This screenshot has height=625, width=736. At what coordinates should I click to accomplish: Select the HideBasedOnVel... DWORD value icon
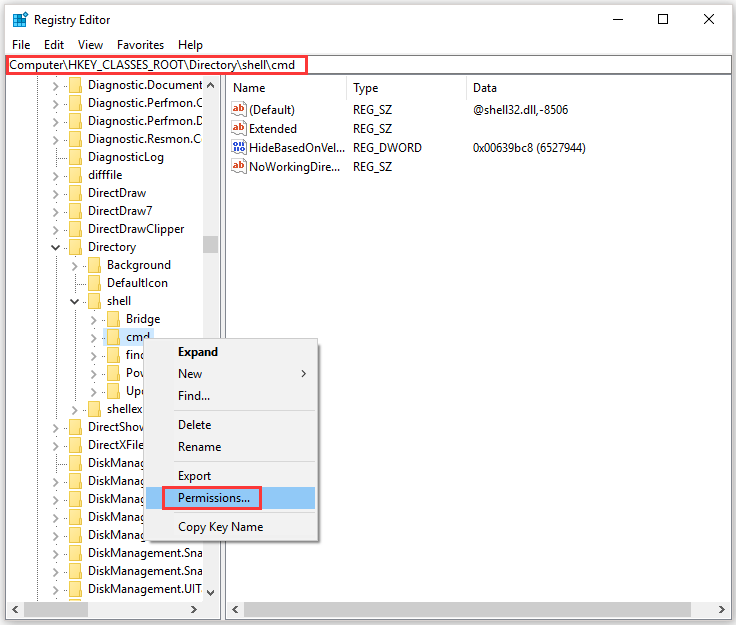tap(238, 147)
